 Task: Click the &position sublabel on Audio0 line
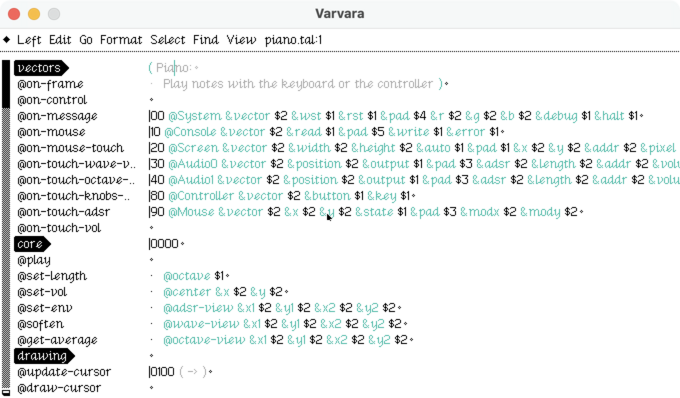(x=314, y=164)
